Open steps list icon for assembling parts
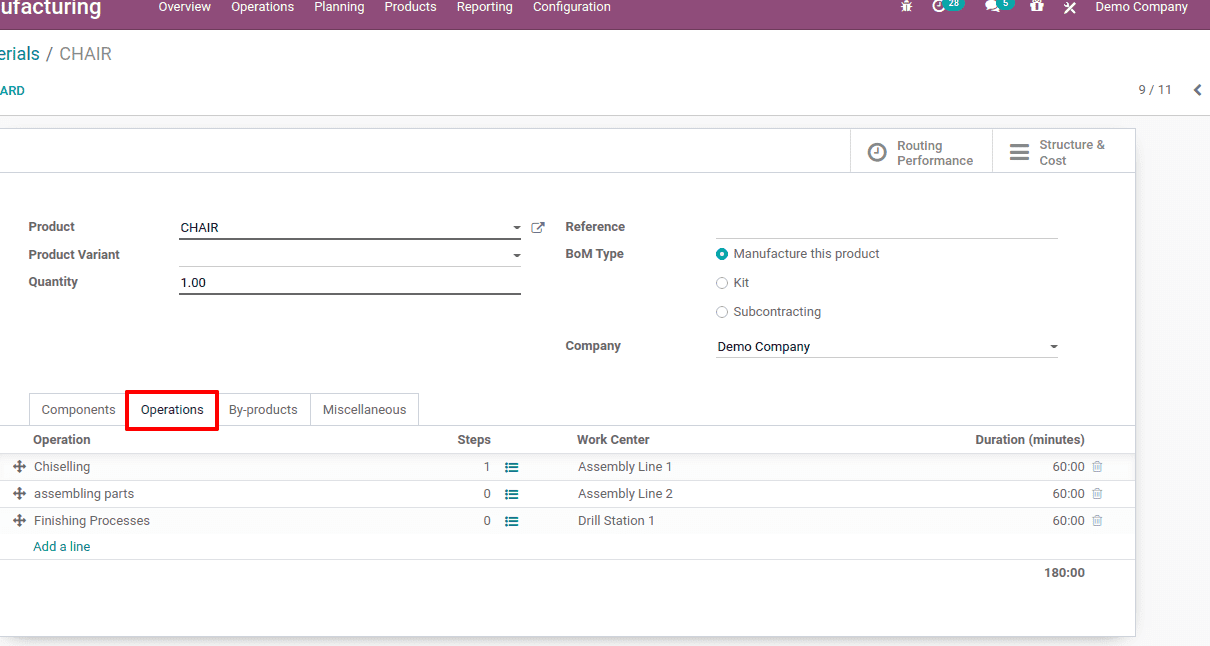Viewport: 1210px width, 646px height. (x=512, y=494)
